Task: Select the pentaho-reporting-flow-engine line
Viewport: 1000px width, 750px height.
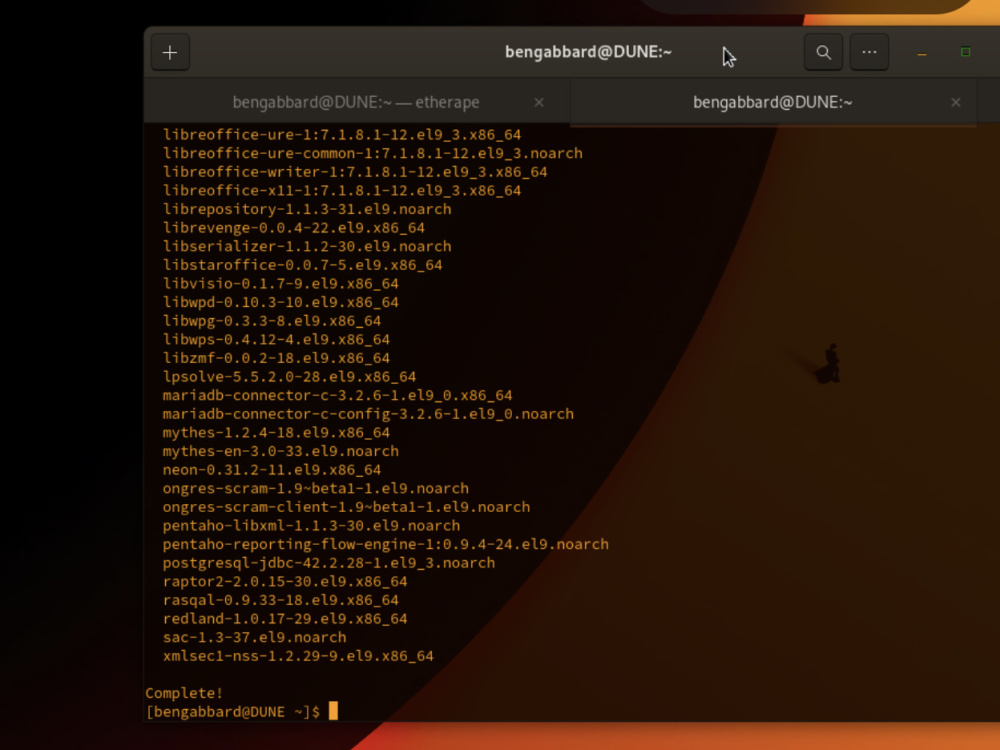Action: [x=387, y=543]
